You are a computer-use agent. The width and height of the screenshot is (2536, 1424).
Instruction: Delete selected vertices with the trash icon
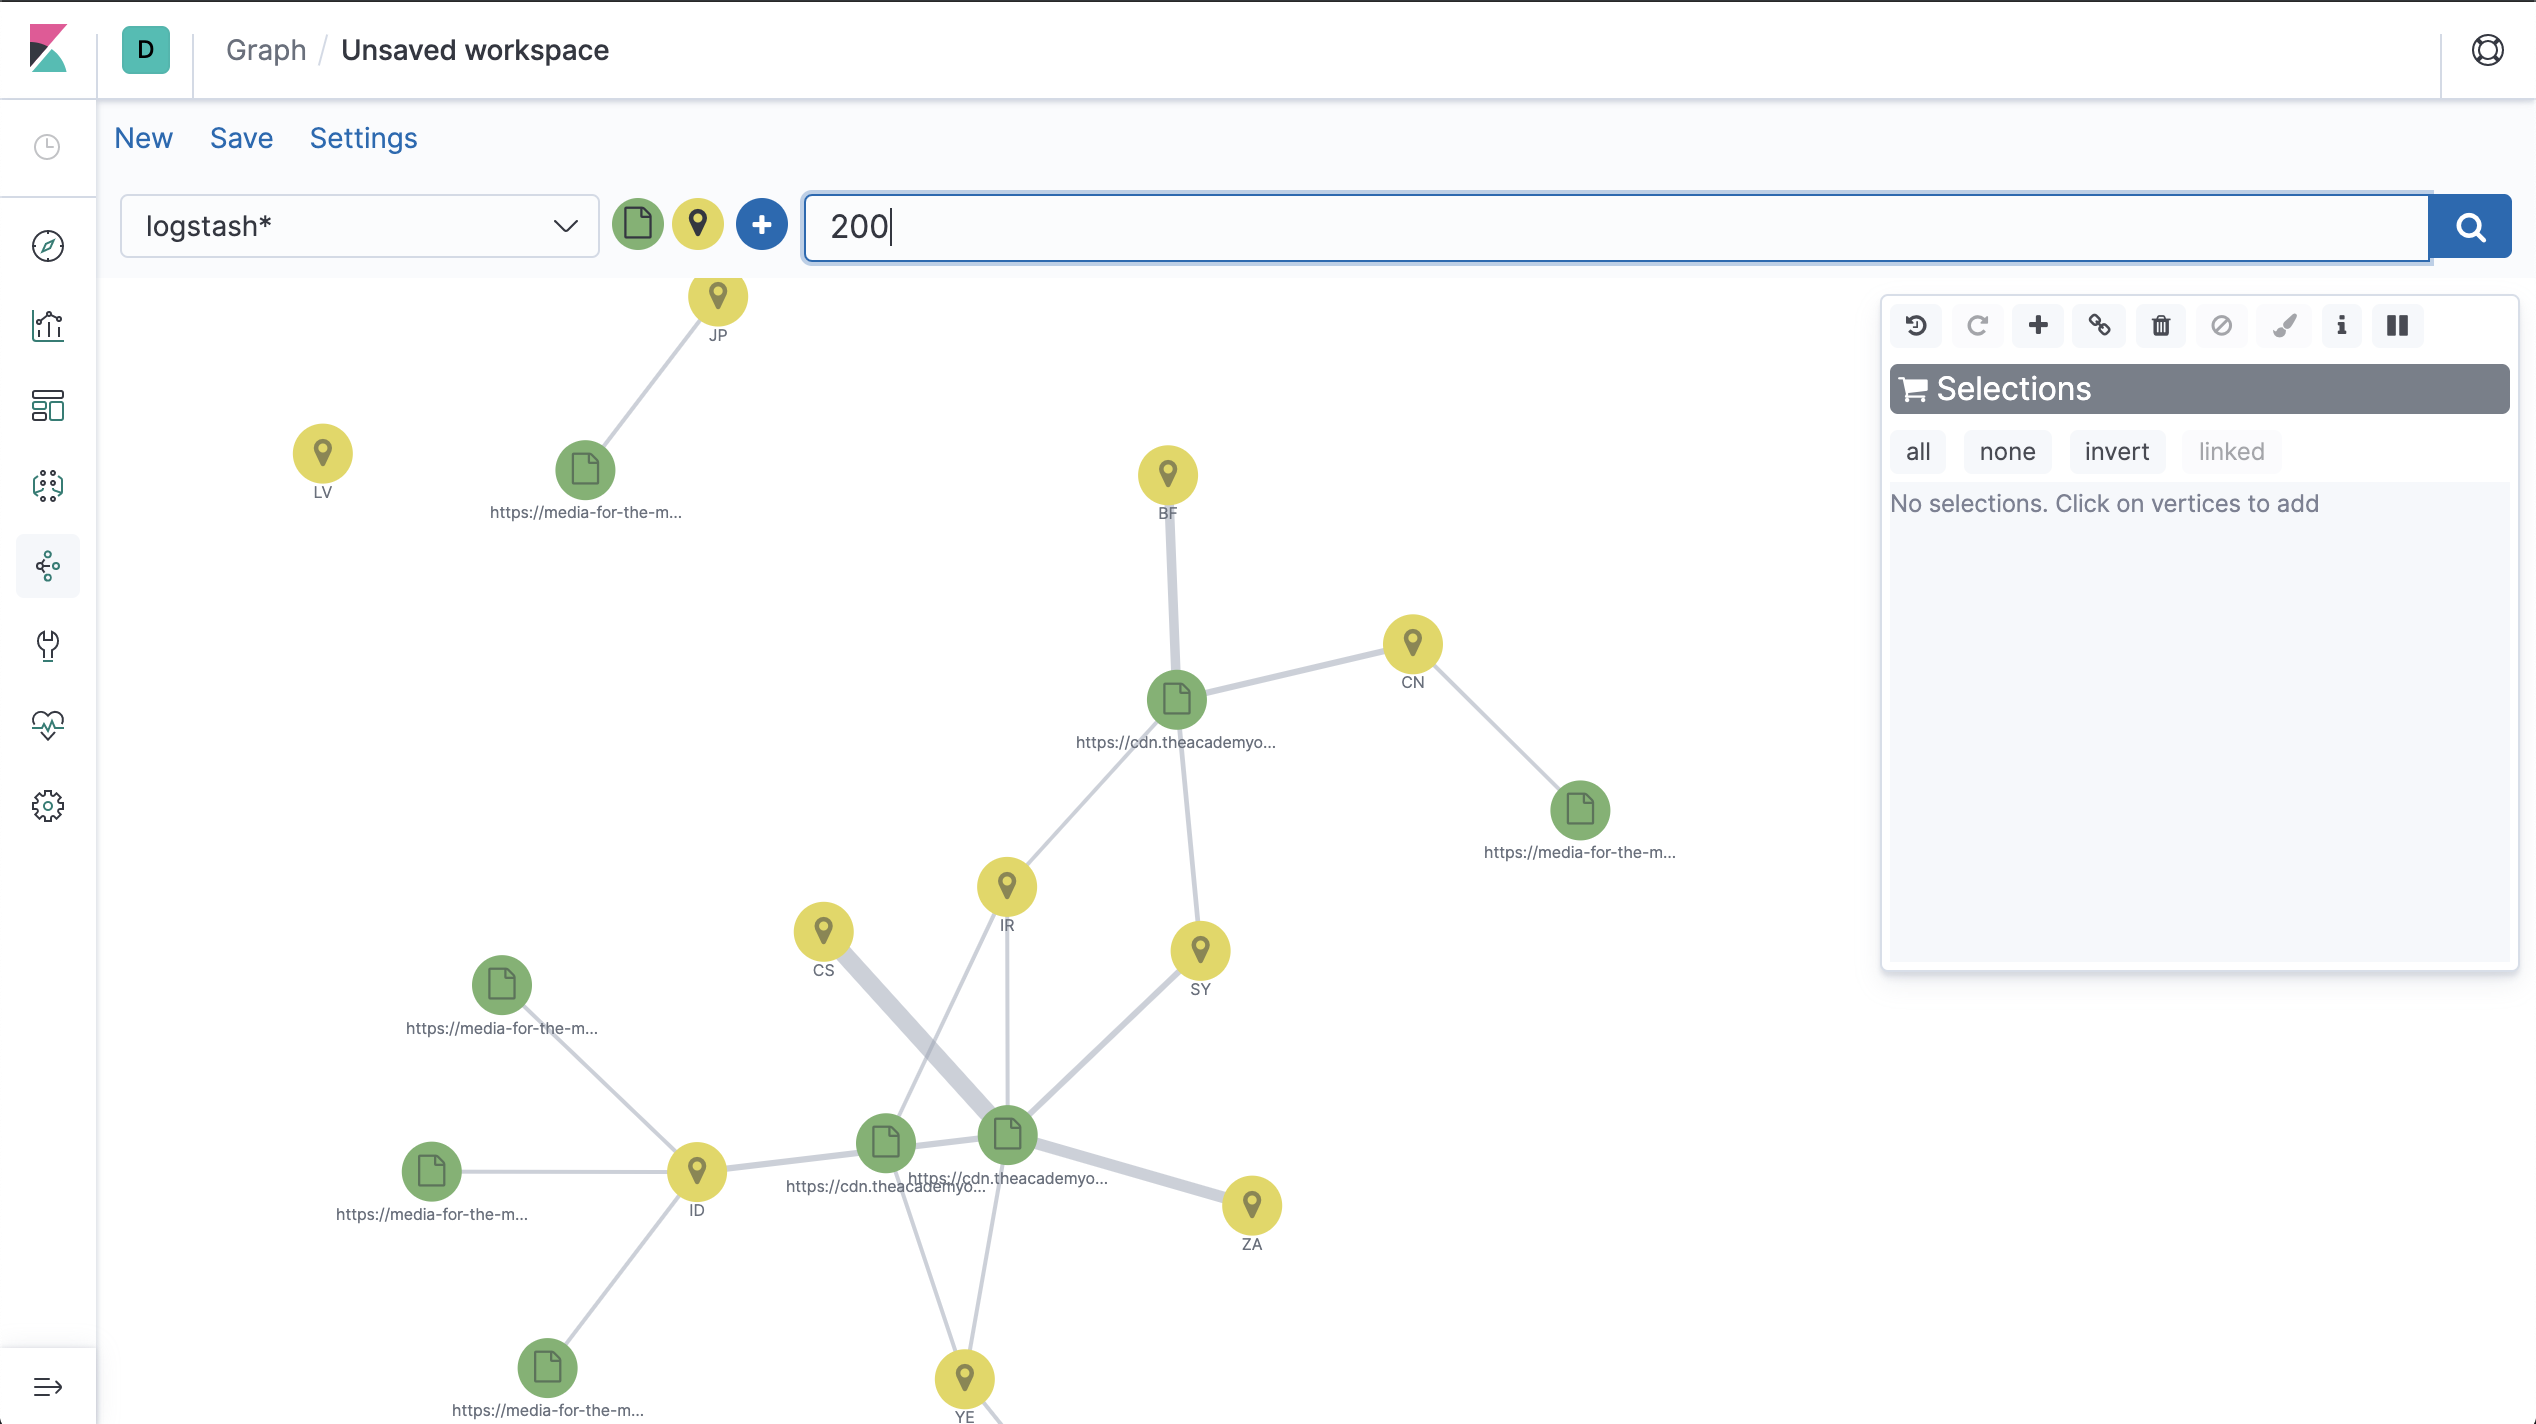[2160, 325]
